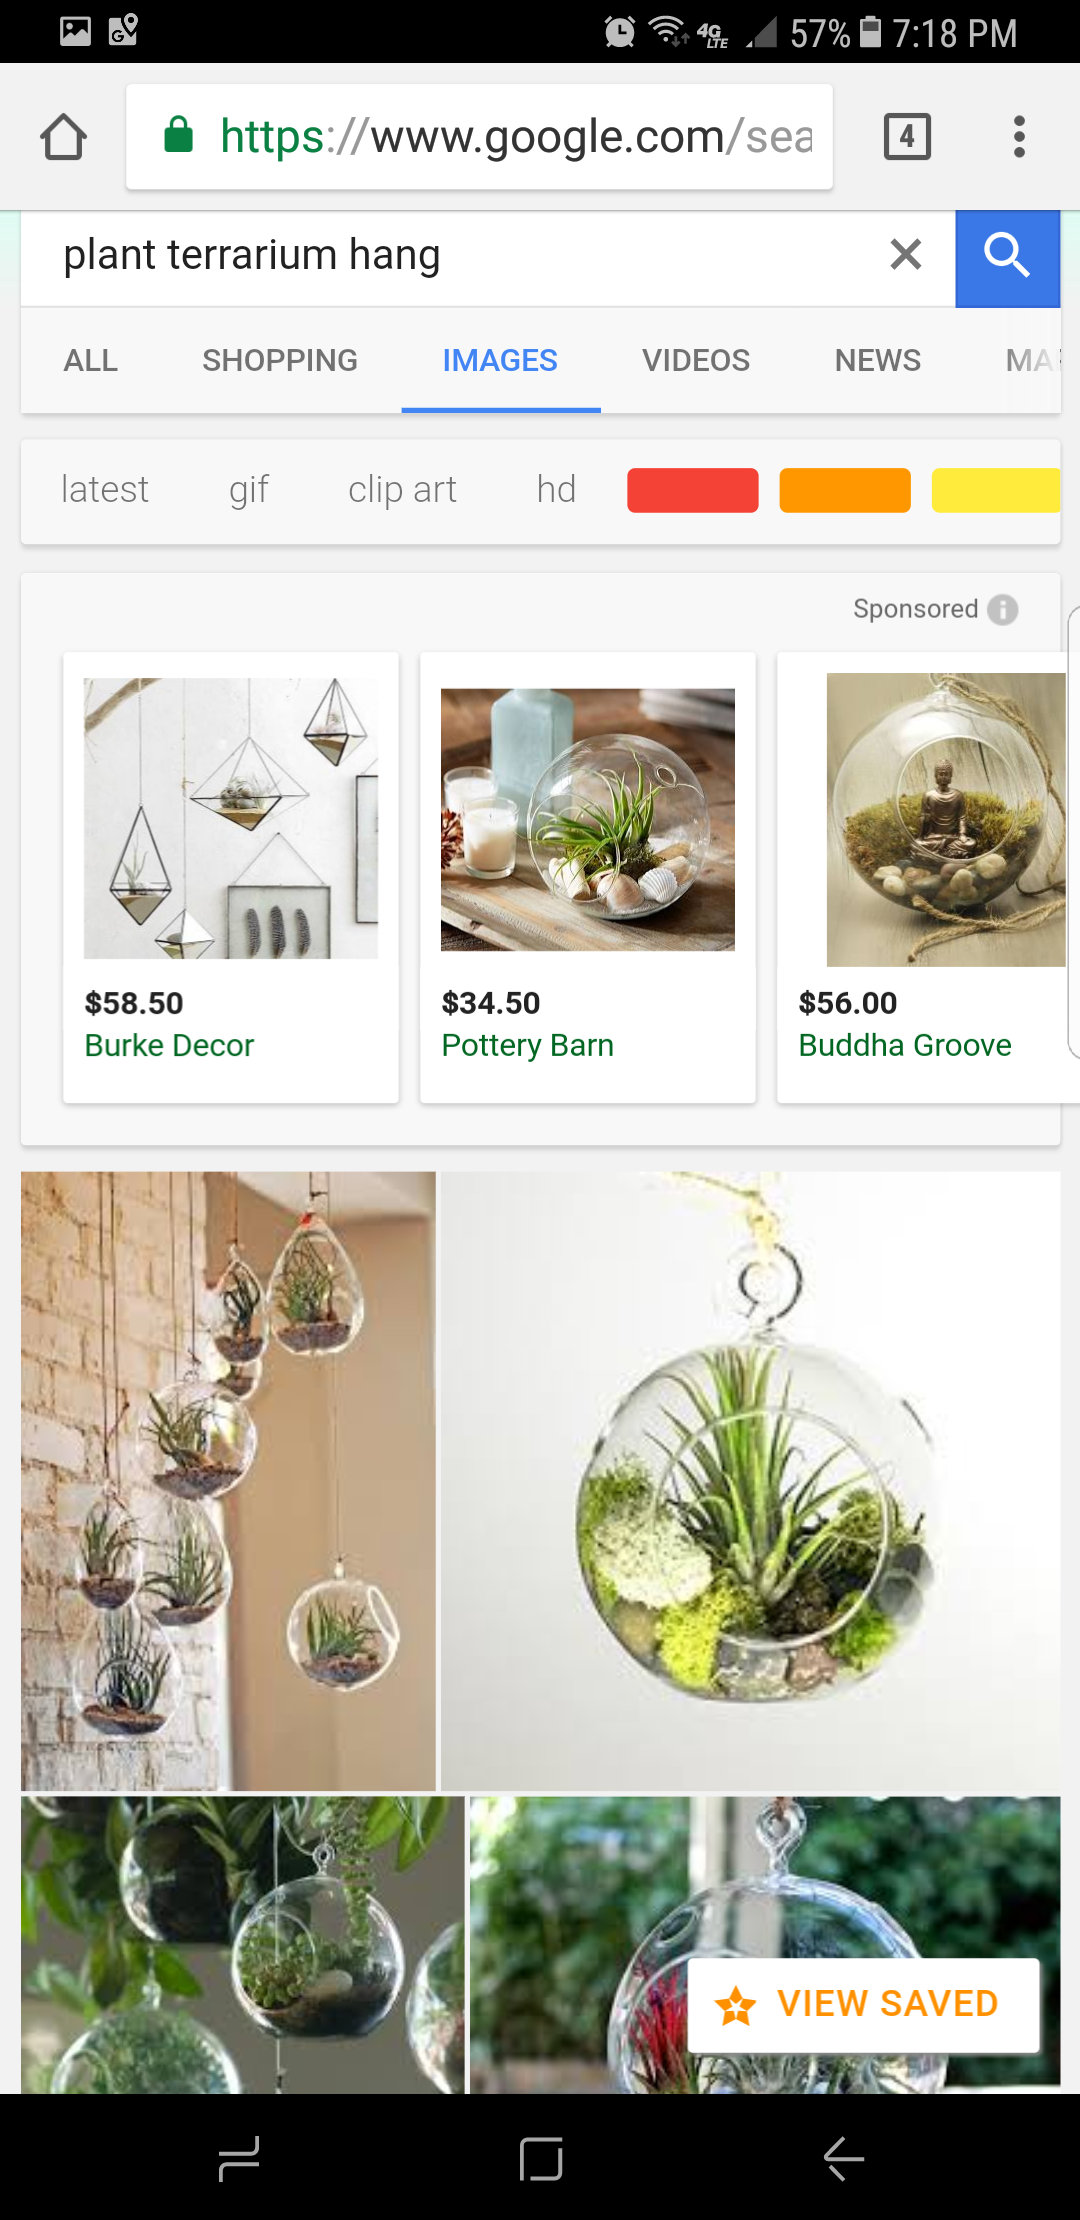Image resolution: width=1080 pixels, height=2220 pixels.
Task: Open the News tab
Action: click(x=878, y=360)
